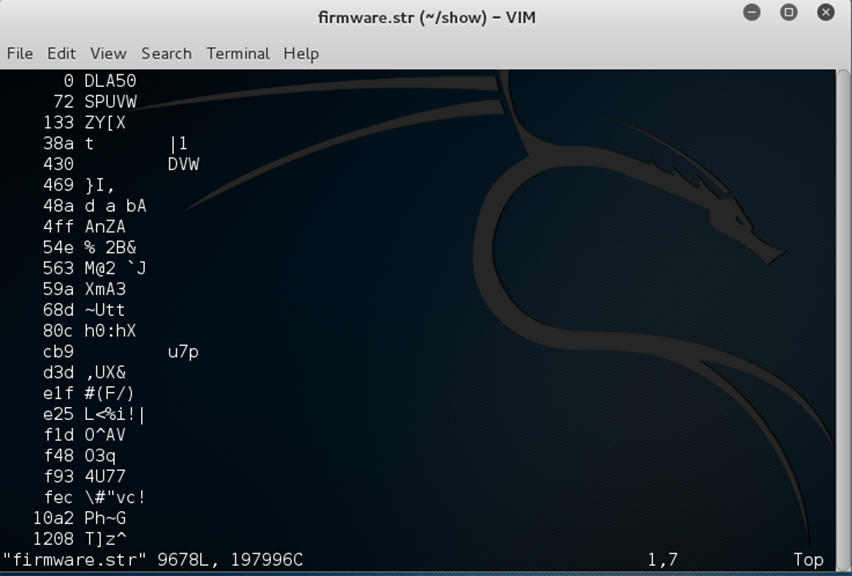Click the Top scroll position indicator
The image size is (852, 576).
point(809,560)
